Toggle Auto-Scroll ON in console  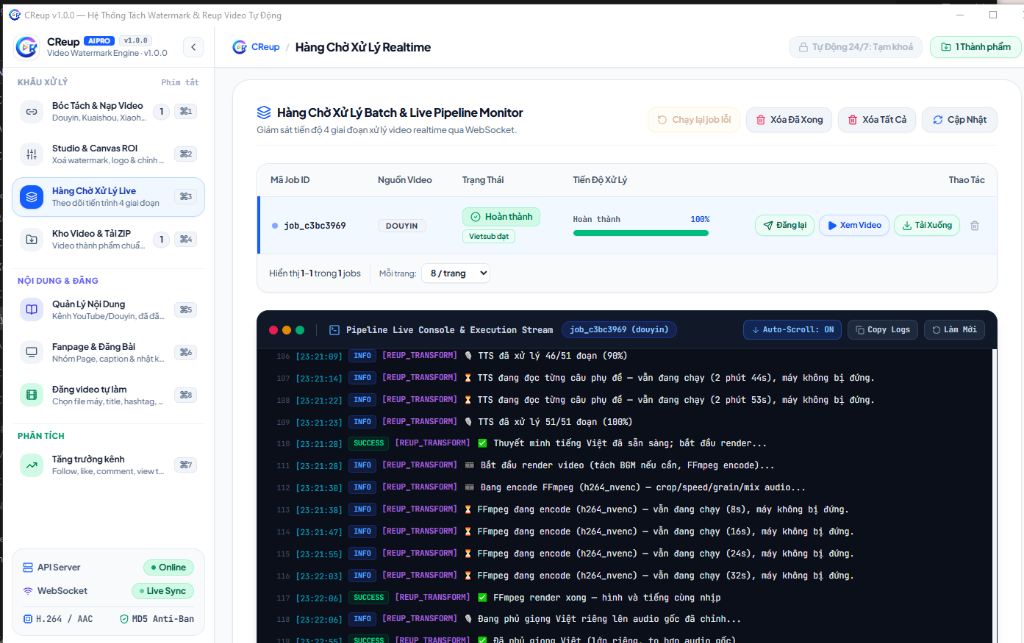[x=793, y=330]
